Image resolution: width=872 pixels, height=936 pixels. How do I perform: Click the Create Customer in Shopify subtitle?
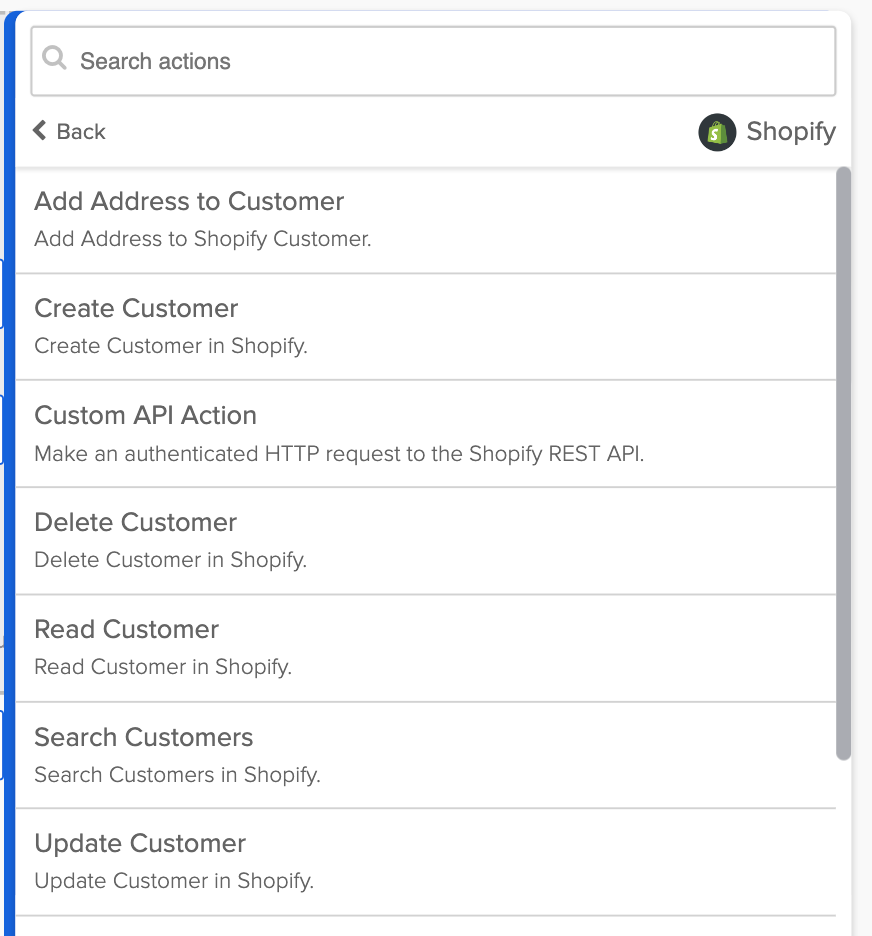(x=170, y=346)
